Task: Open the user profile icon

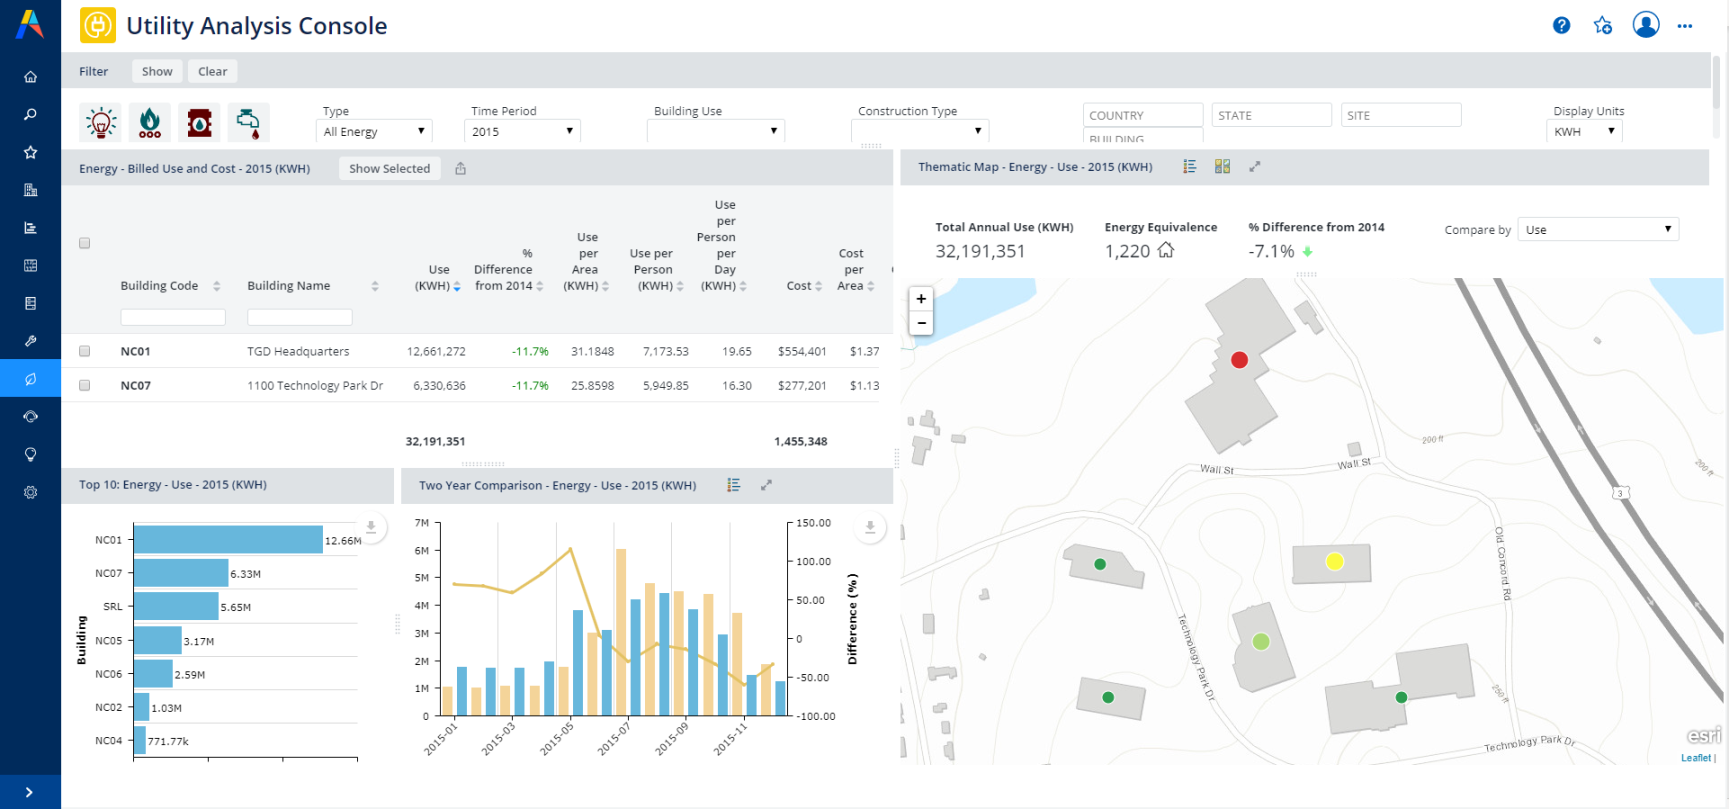Action: click(x=1645, y=25)
